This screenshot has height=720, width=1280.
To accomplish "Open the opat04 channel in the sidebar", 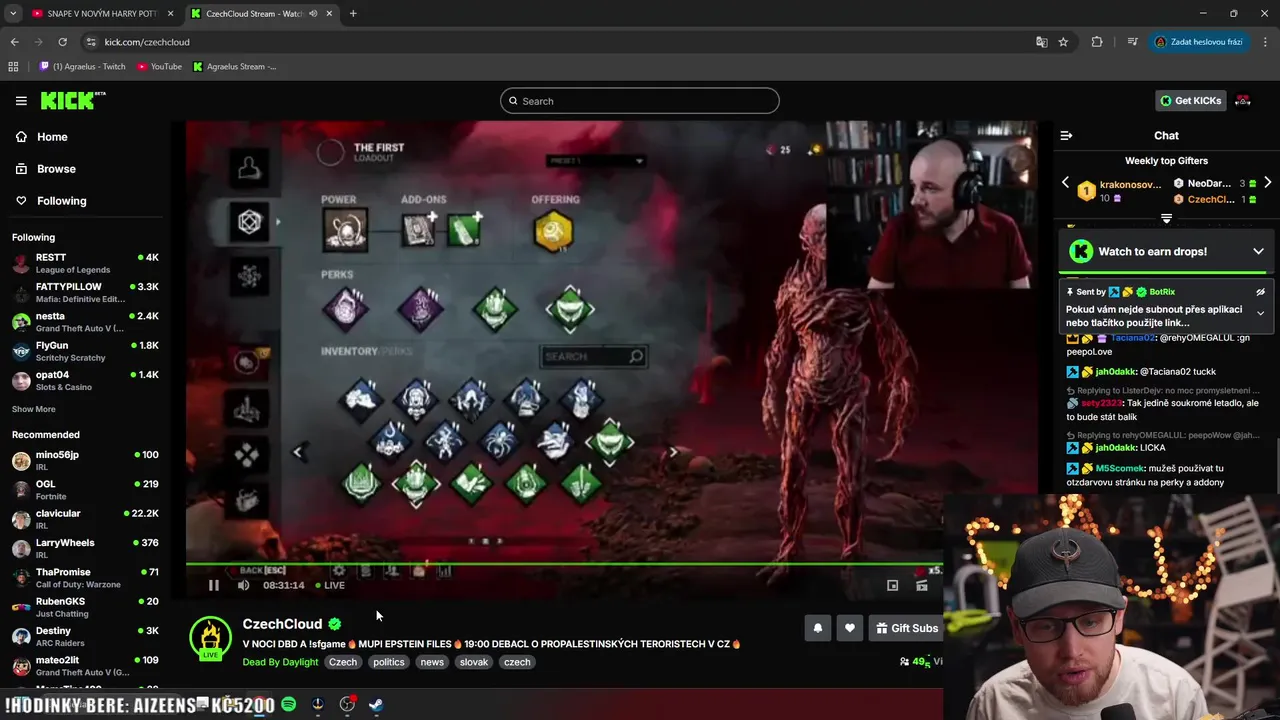I will [x=86, y=380].
